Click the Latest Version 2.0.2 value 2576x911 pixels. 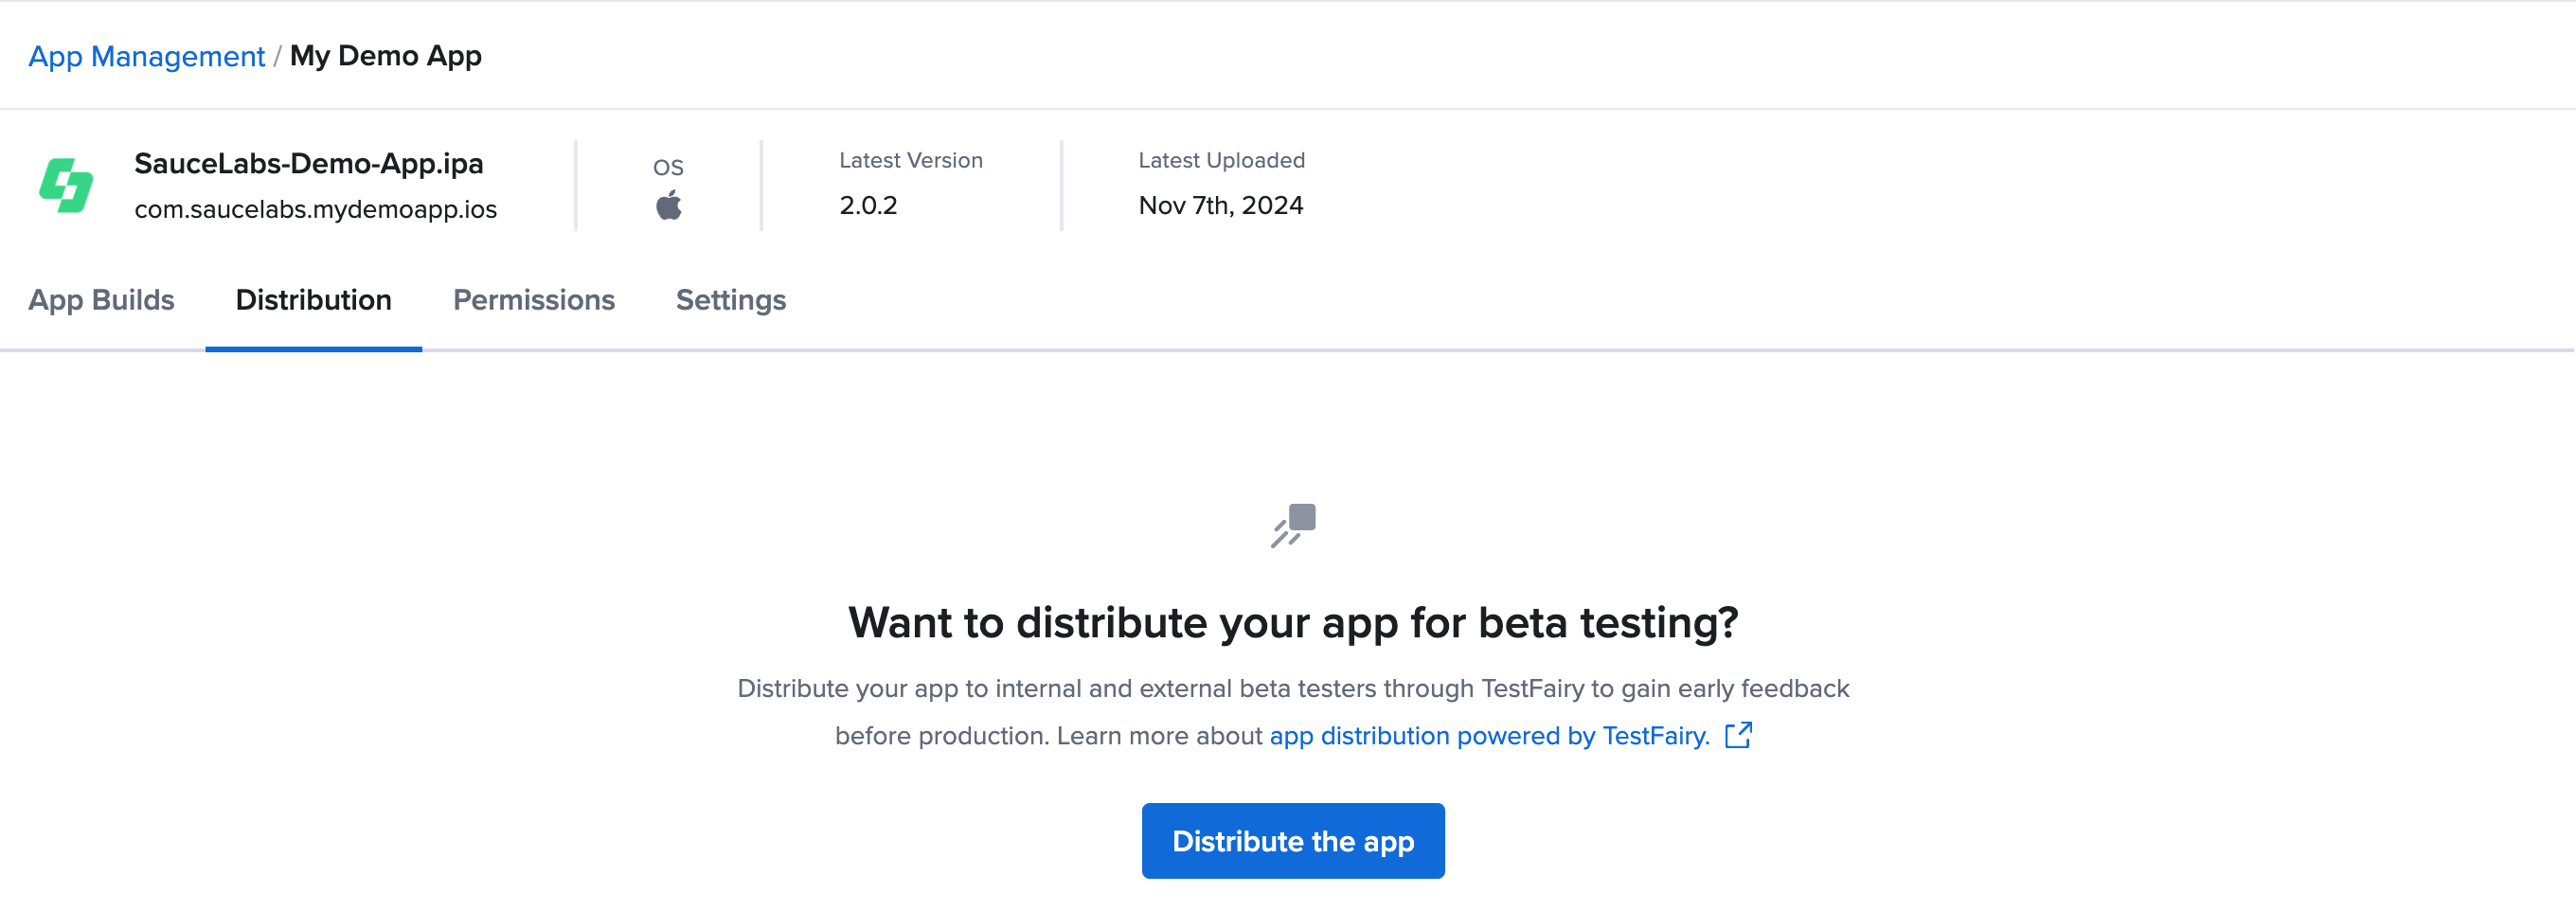[867, 205]
